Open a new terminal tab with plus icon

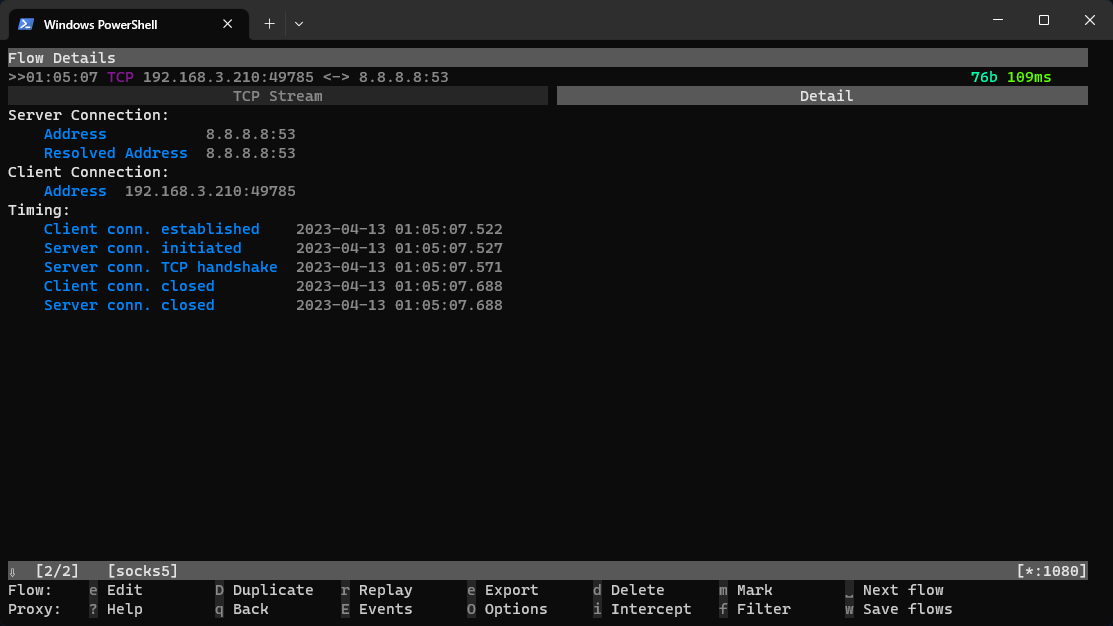click(x=268, y=23)
